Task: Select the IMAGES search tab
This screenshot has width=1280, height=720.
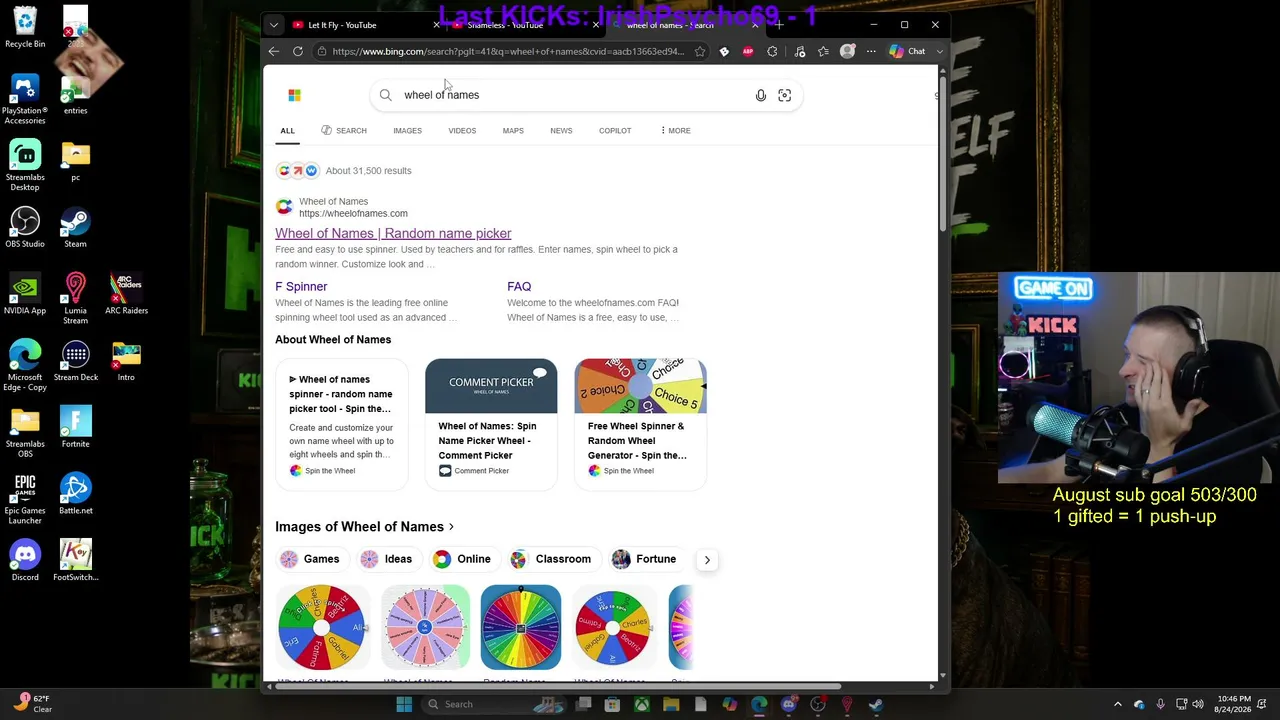Action: coord(407,131)
